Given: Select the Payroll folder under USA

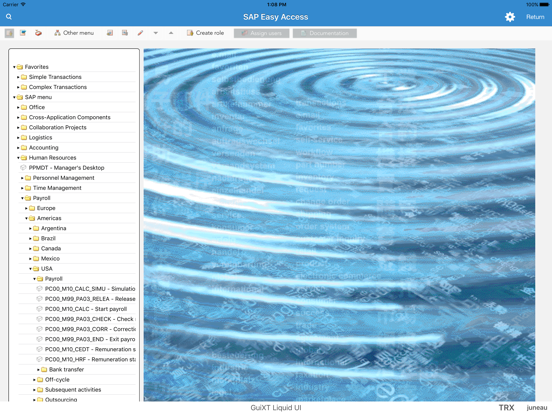Looking at the screenshot, I should tap(54, 279).
